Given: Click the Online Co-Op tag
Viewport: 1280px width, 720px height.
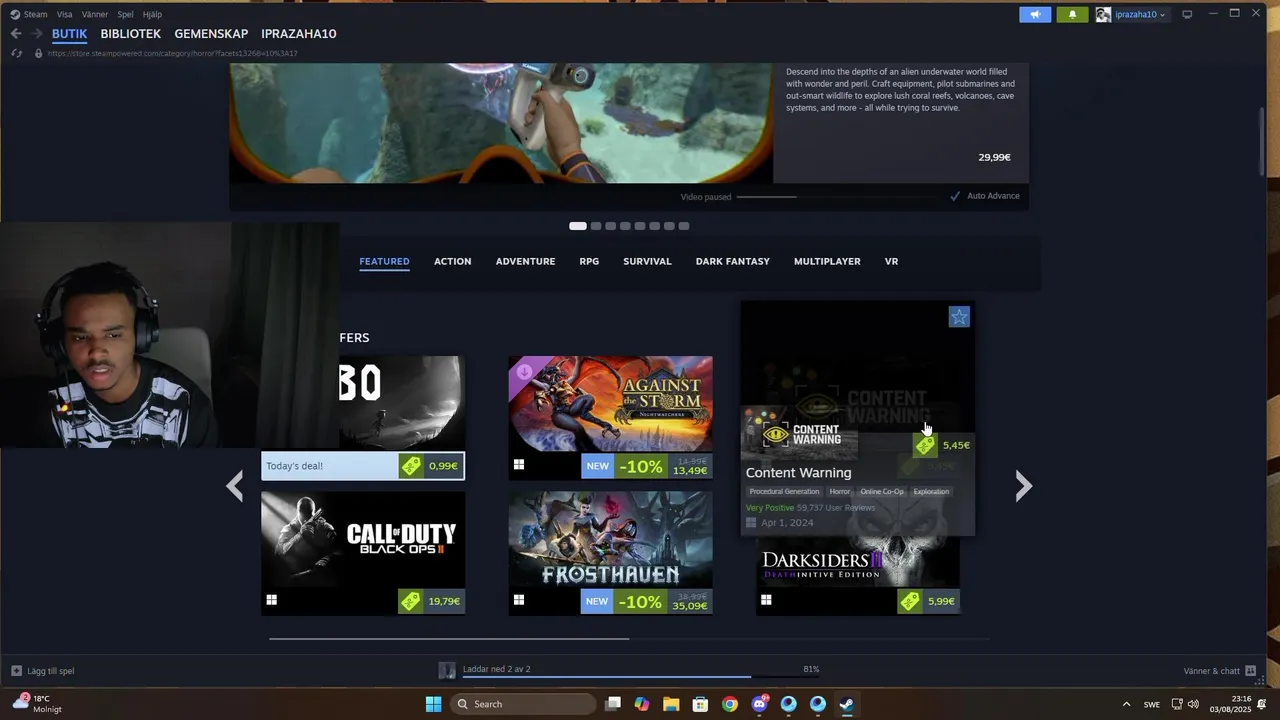Looking at the screenshot, I should 882,492.
